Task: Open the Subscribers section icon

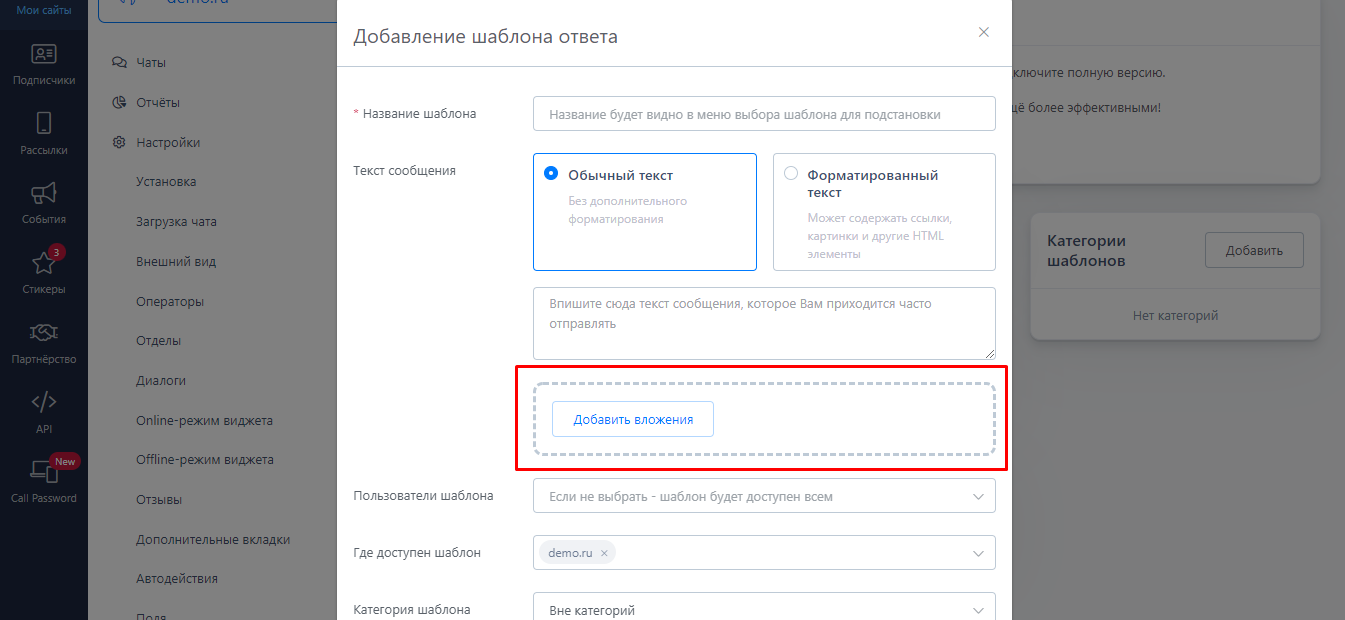Action: [x=43, y=55]
